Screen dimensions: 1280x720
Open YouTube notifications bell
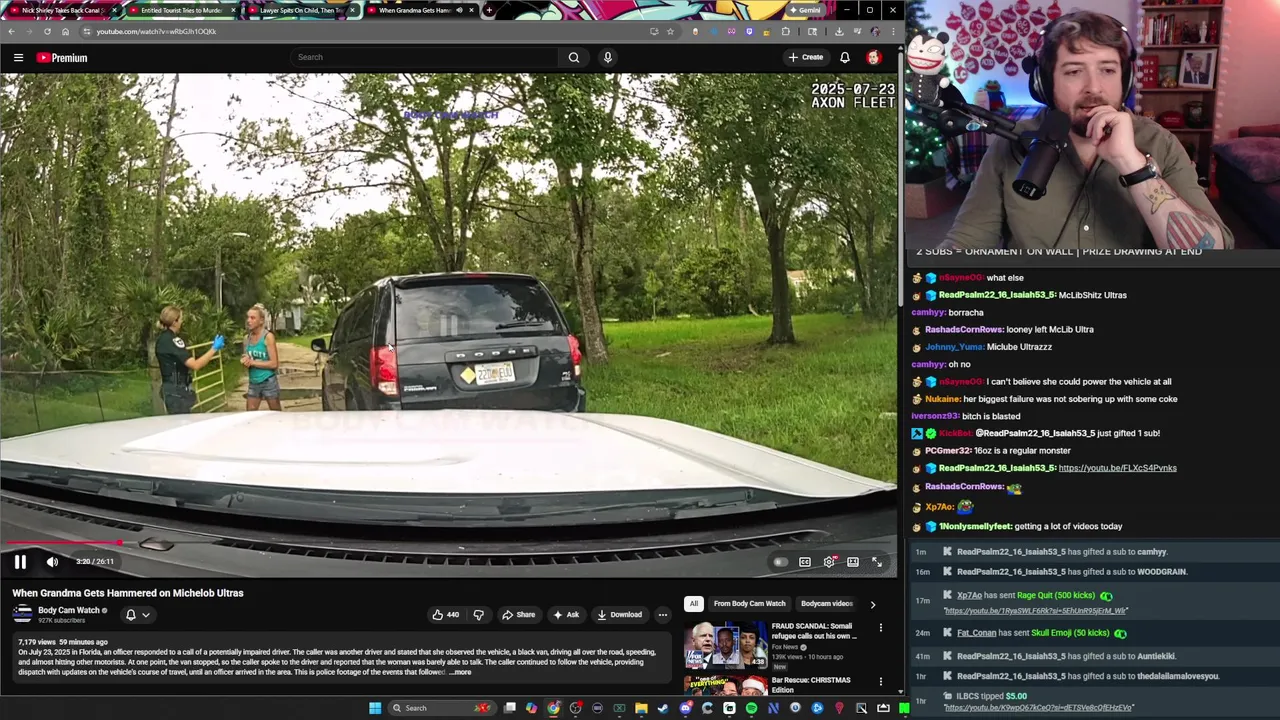[845, 57]
